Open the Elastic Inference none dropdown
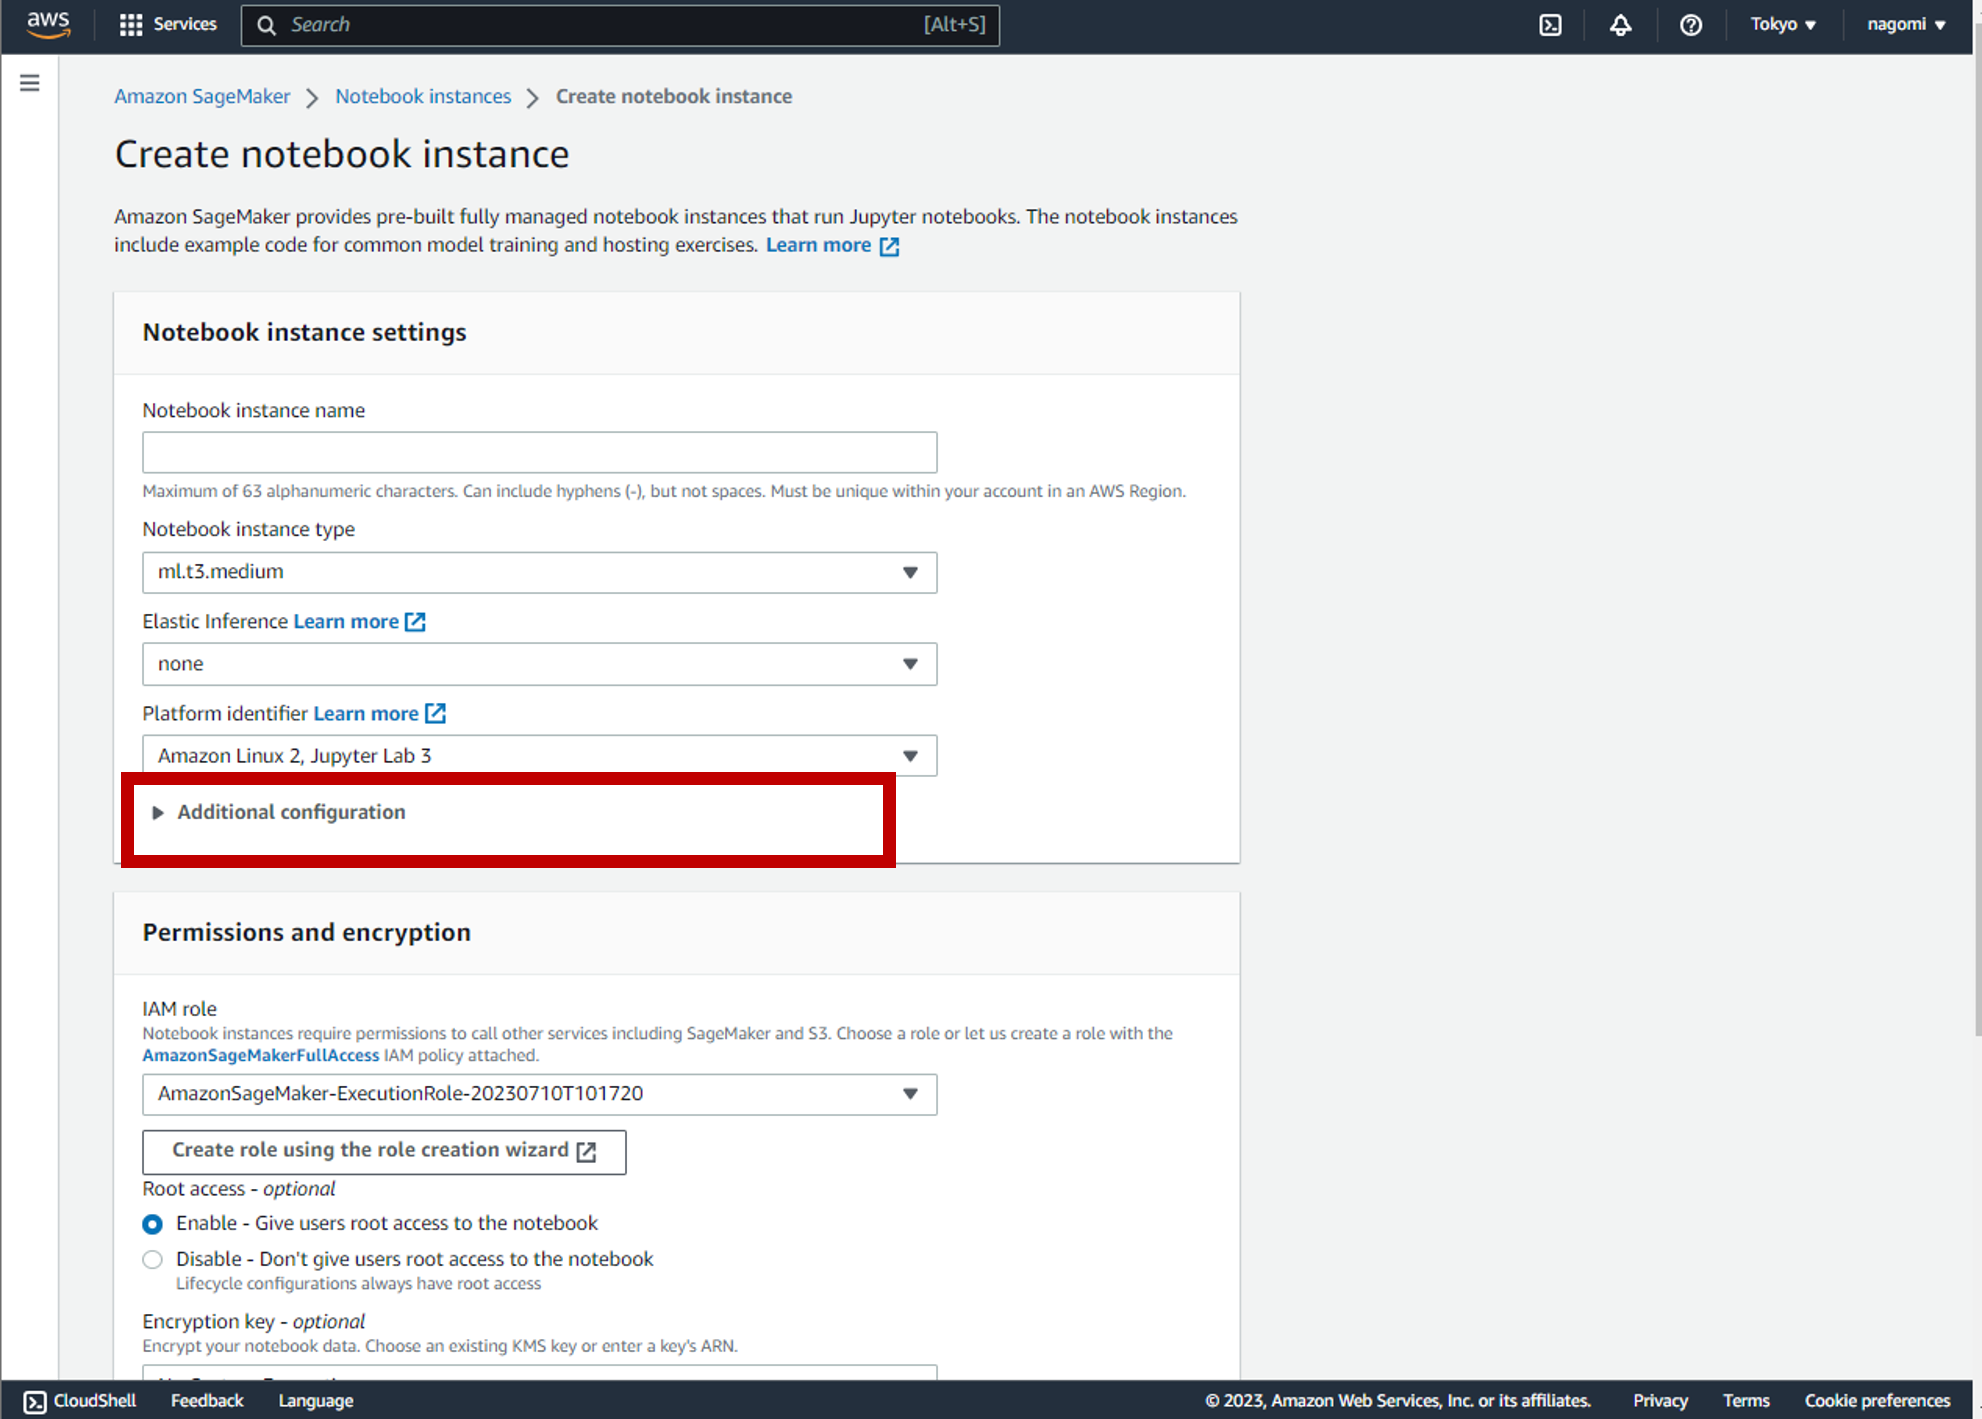 click(x=539, y=664)
